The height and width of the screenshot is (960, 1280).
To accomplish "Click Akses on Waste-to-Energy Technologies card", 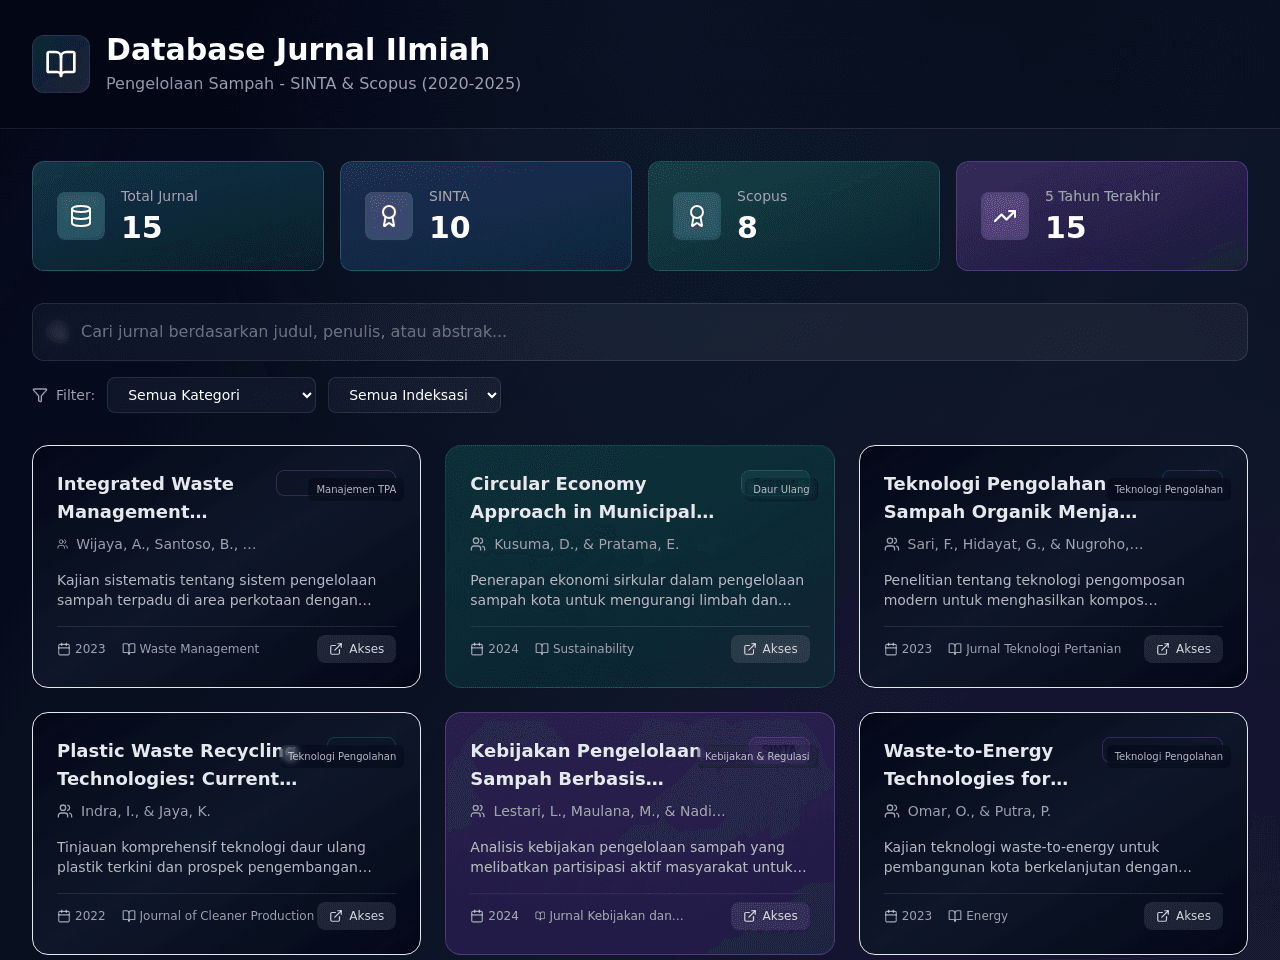I will 1183,916.
